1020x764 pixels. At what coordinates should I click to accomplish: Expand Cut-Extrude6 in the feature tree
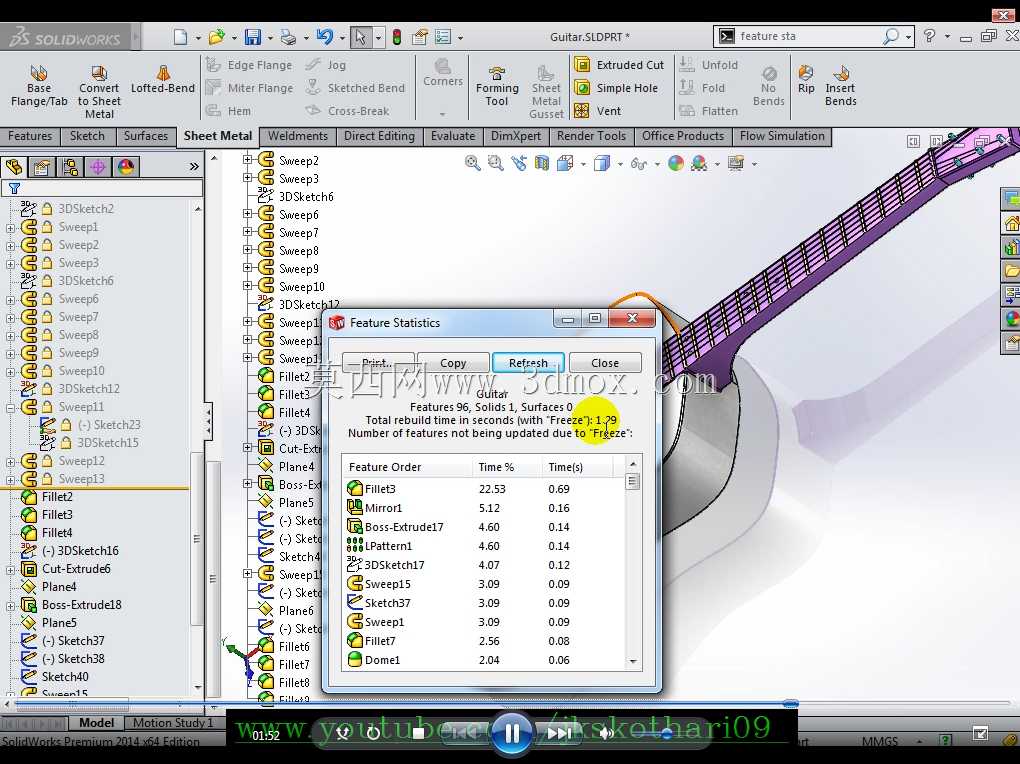click(10, 570)
